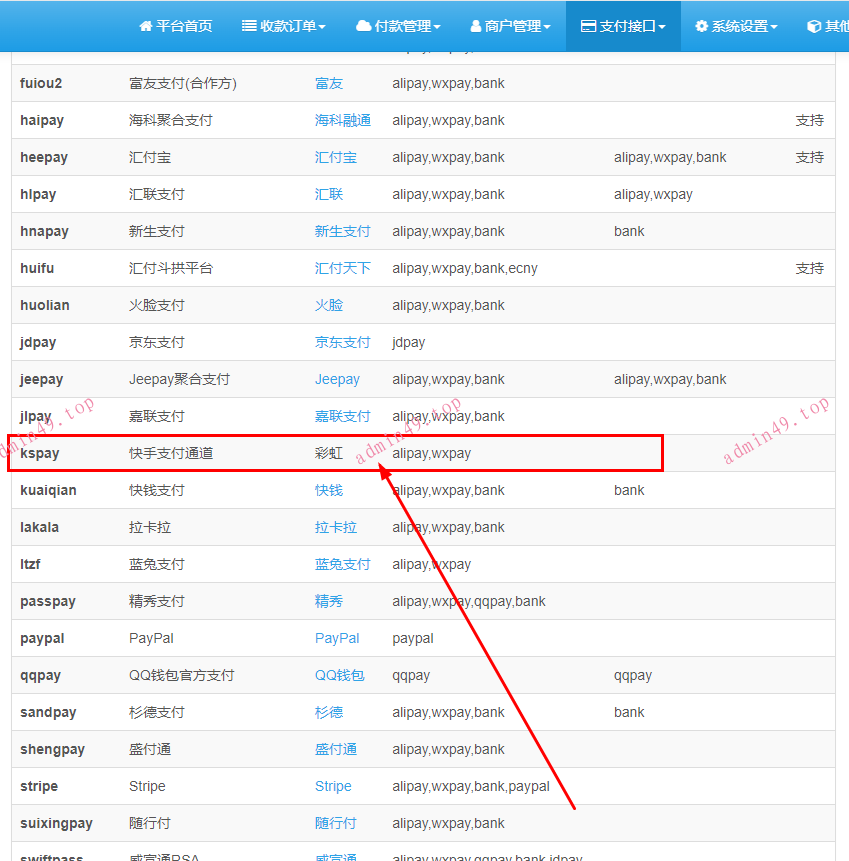
Task: Open the blue PayPal link
Action: click(337, 638)
